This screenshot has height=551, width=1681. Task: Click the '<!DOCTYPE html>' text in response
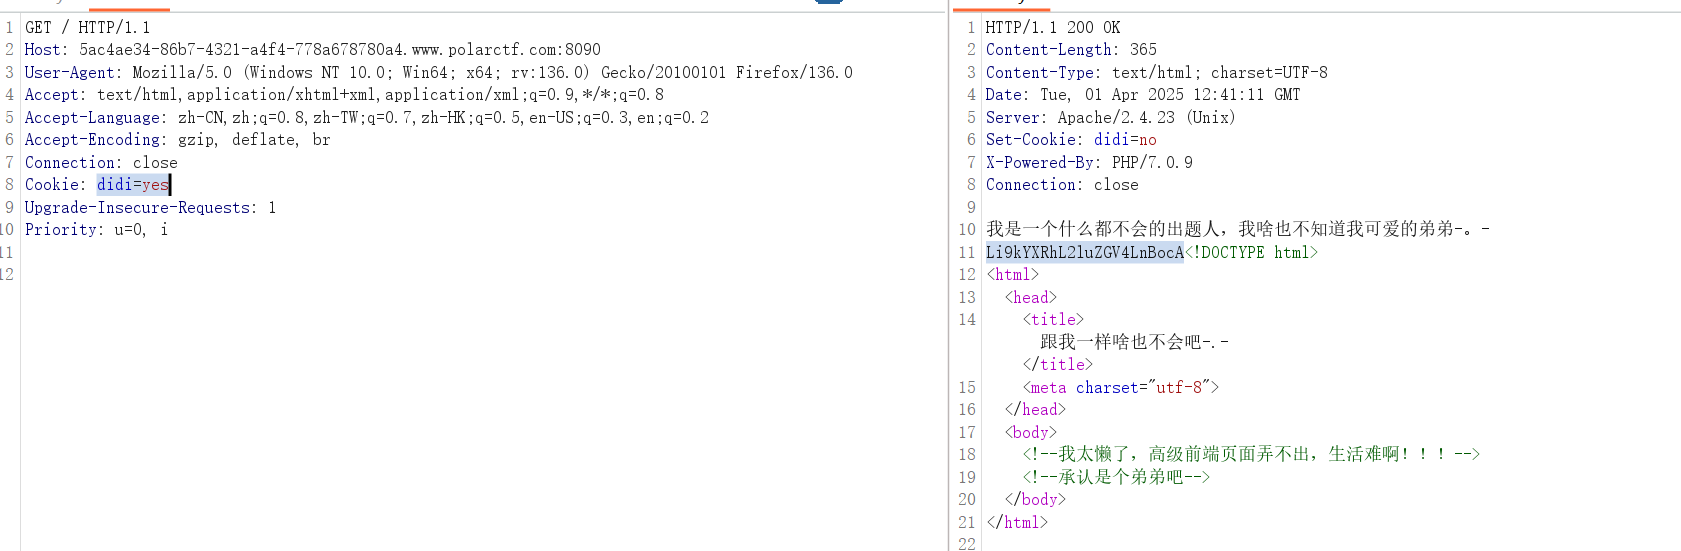[1251, 252]
